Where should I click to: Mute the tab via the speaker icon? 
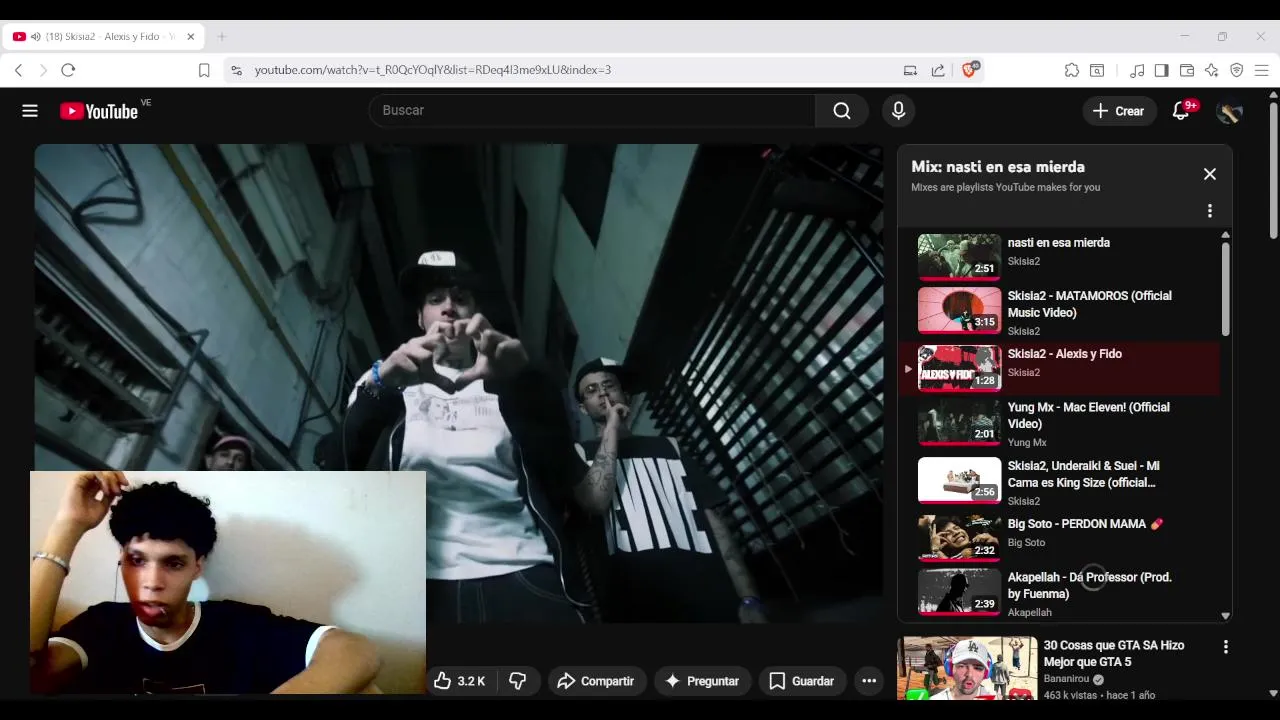(35, 37)
